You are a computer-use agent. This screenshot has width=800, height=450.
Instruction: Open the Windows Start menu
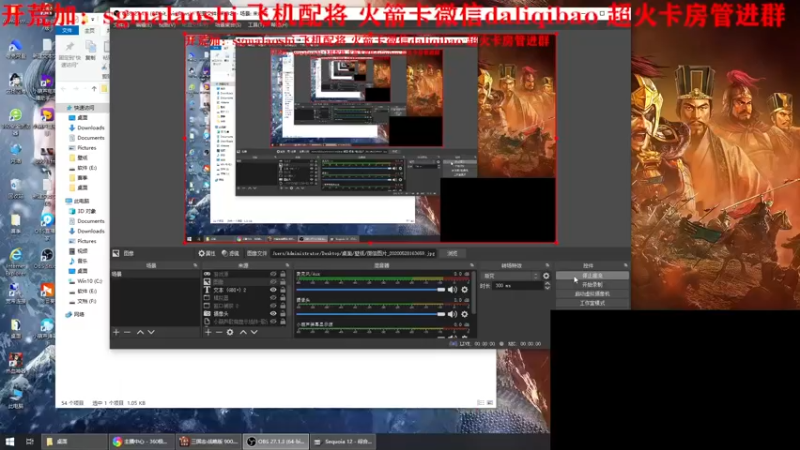point(10,441)
